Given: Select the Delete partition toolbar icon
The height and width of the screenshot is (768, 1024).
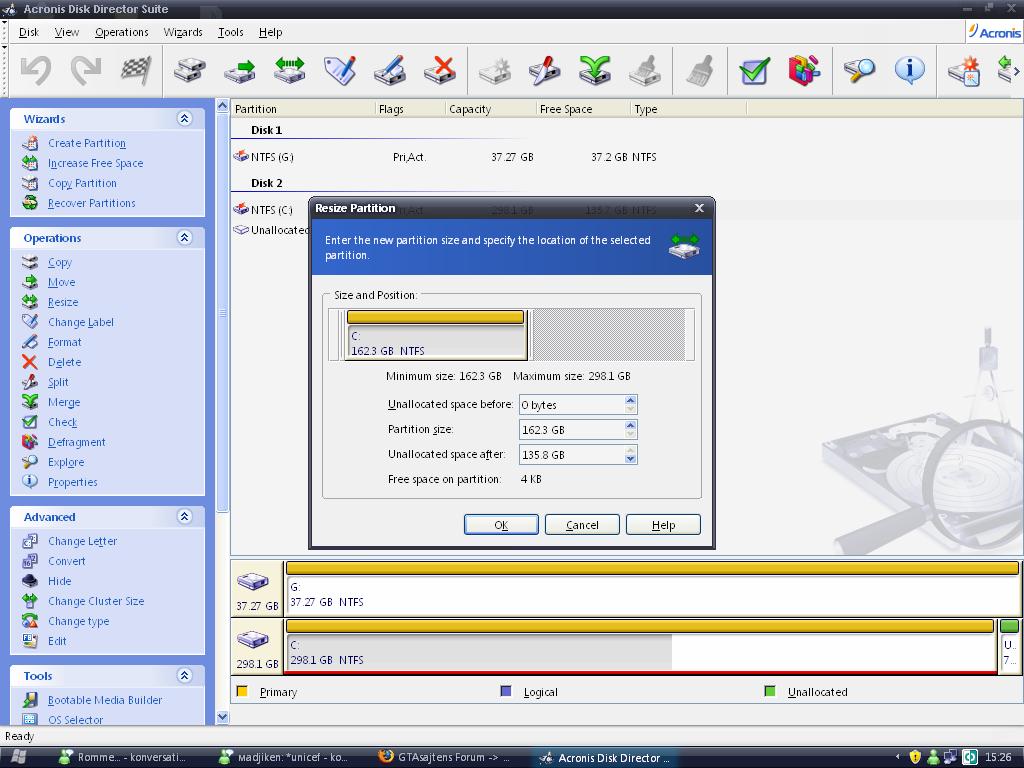Looking at the screenshot, I should coord(439,70).
